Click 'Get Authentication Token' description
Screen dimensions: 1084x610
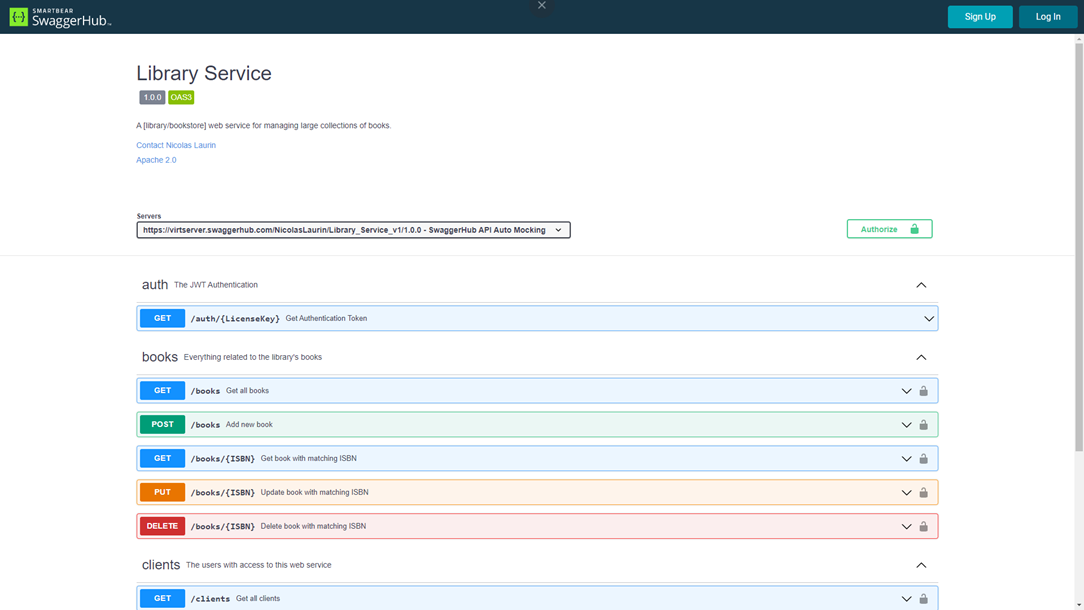click(x=326, y=318)
